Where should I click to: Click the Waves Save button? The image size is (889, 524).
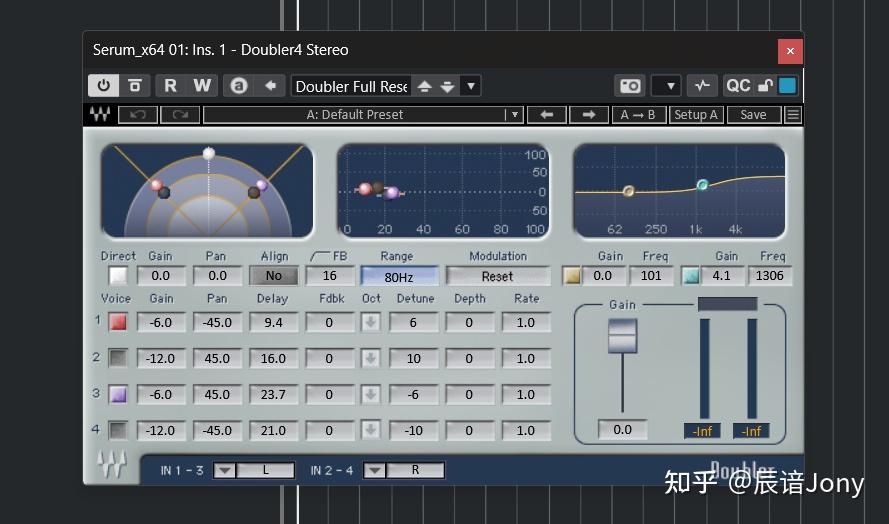pyautogui.click(x=753, y=115)
